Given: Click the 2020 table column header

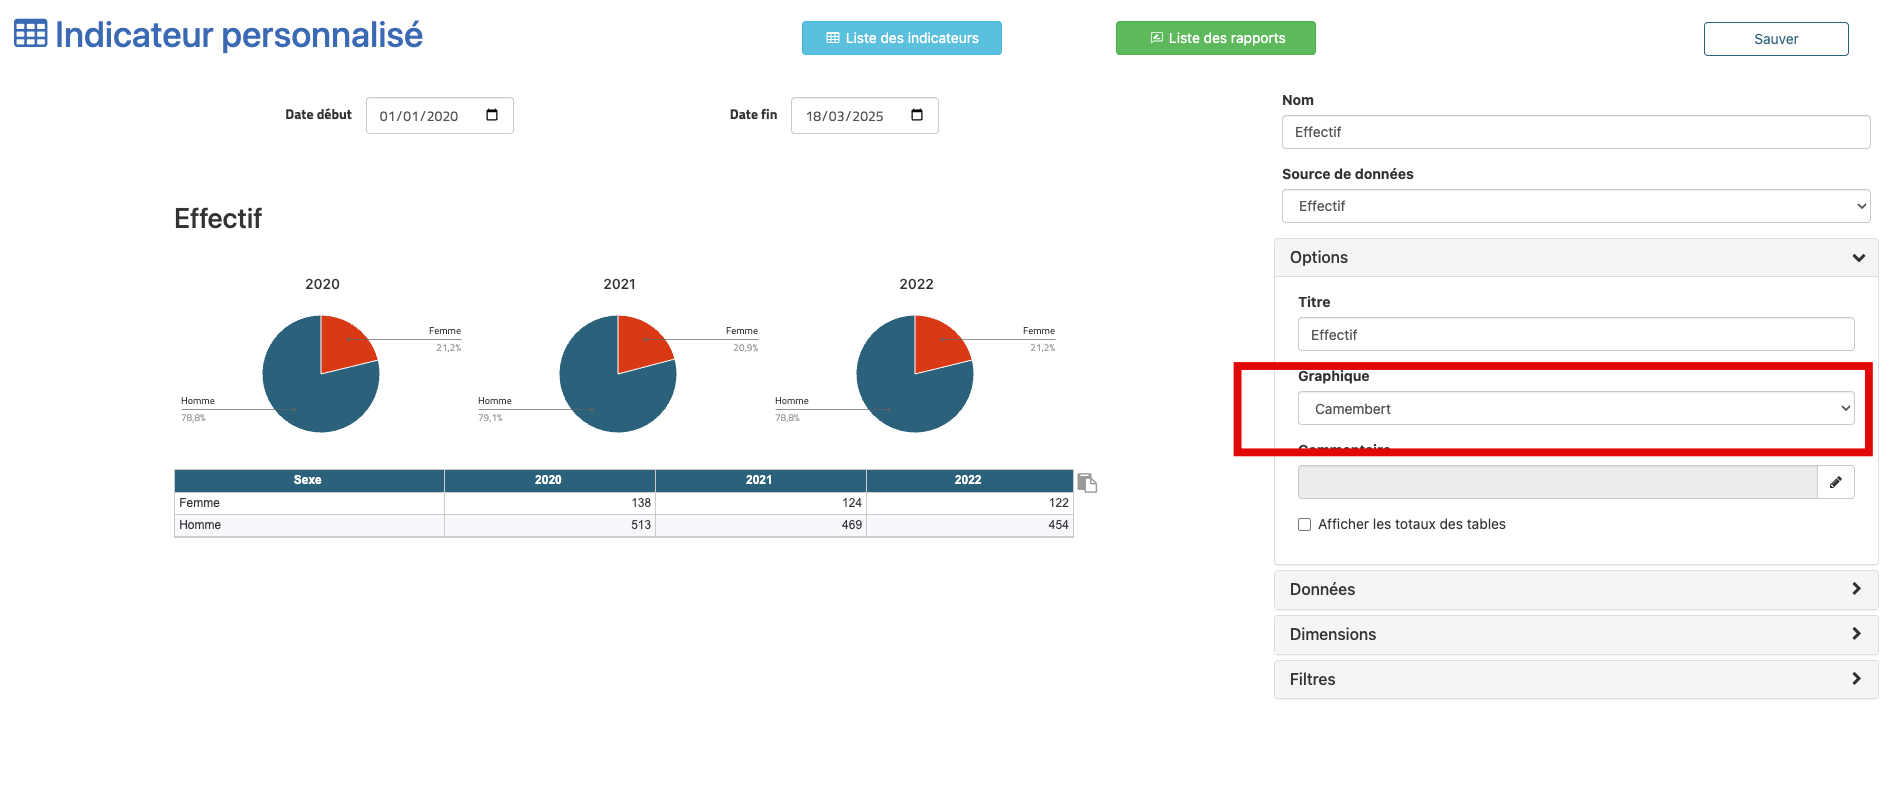Looking at the screenshot, I should [549, 480].
